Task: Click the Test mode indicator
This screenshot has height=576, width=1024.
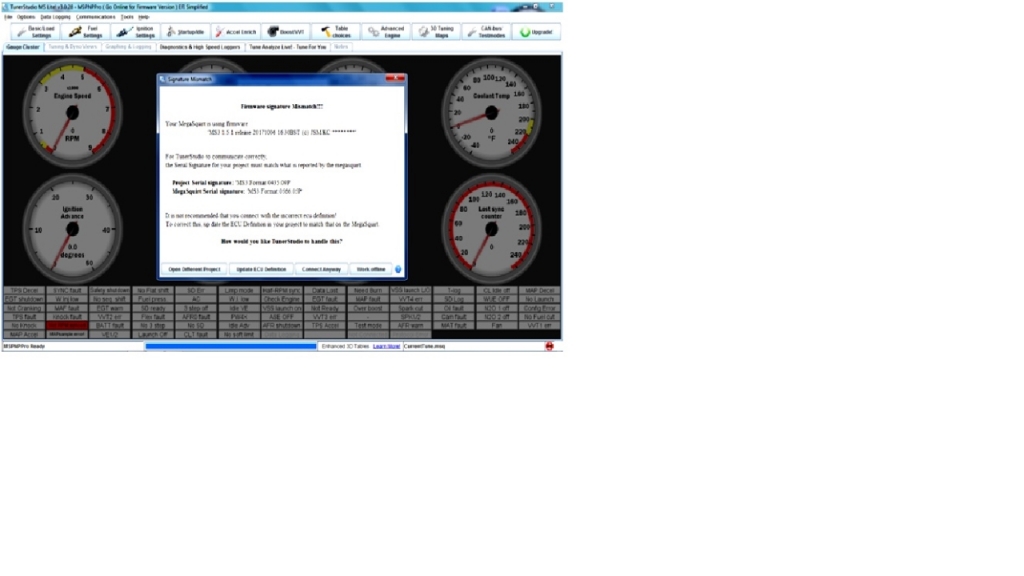Action: point(368,325)
